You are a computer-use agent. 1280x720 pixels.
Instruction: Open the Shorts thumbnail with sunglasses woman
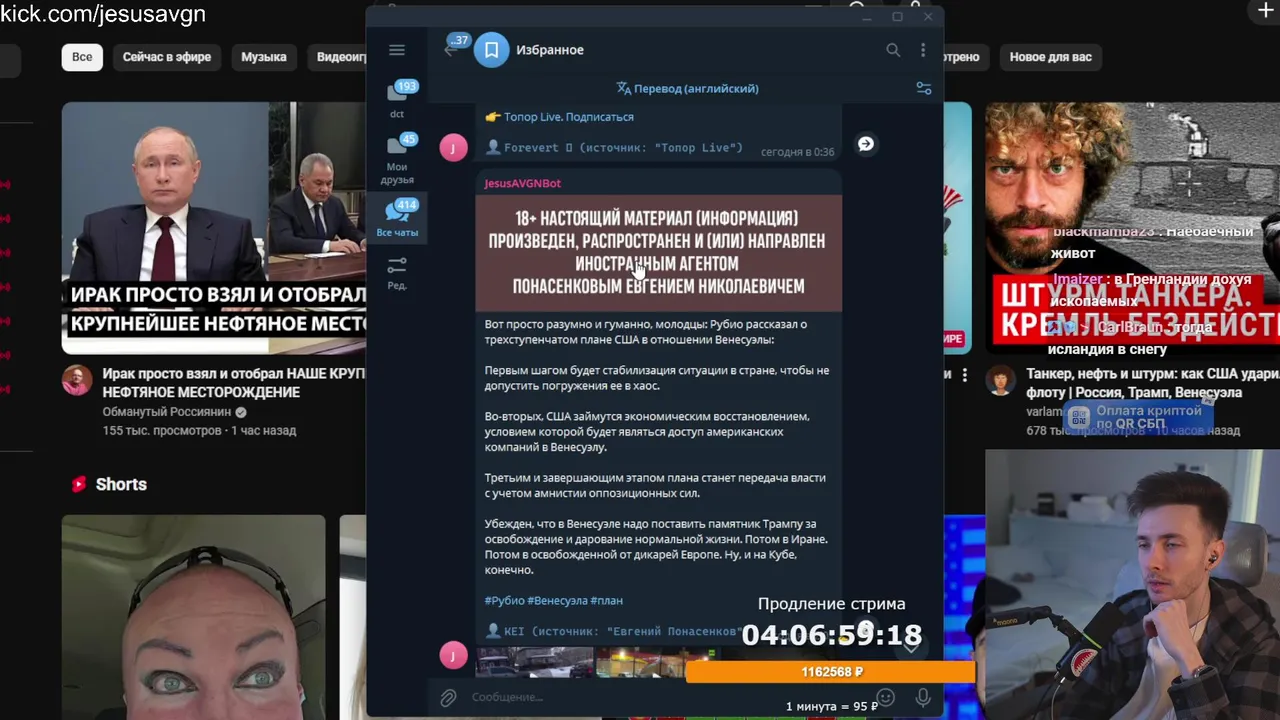[x=193, y=617]
